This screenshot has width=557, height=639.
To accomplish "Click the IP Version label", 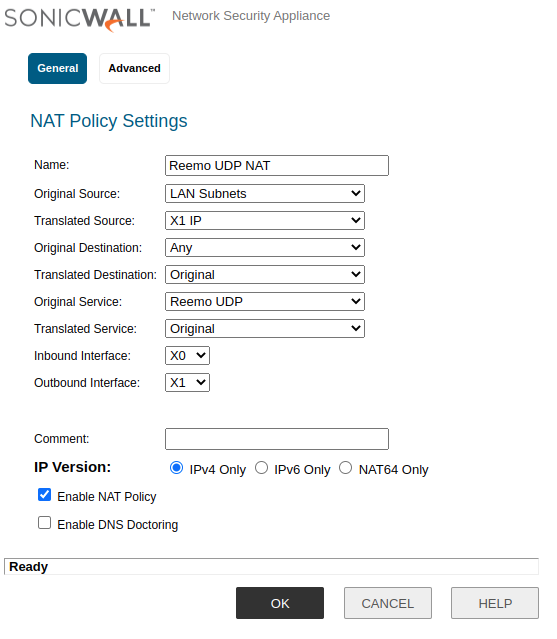I will coord(73,467).
